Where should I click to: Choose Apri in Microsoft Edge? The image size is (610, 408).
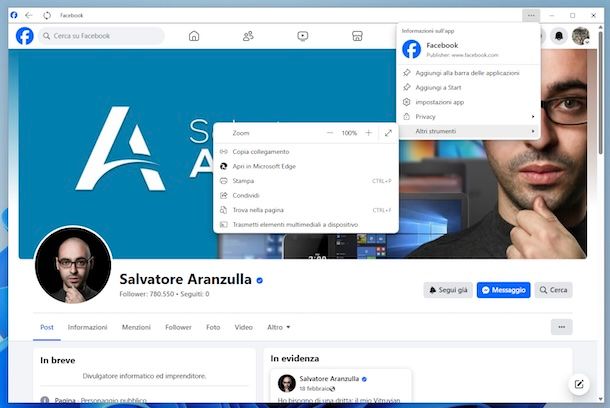pyautogui.click(x=264, y=166)
